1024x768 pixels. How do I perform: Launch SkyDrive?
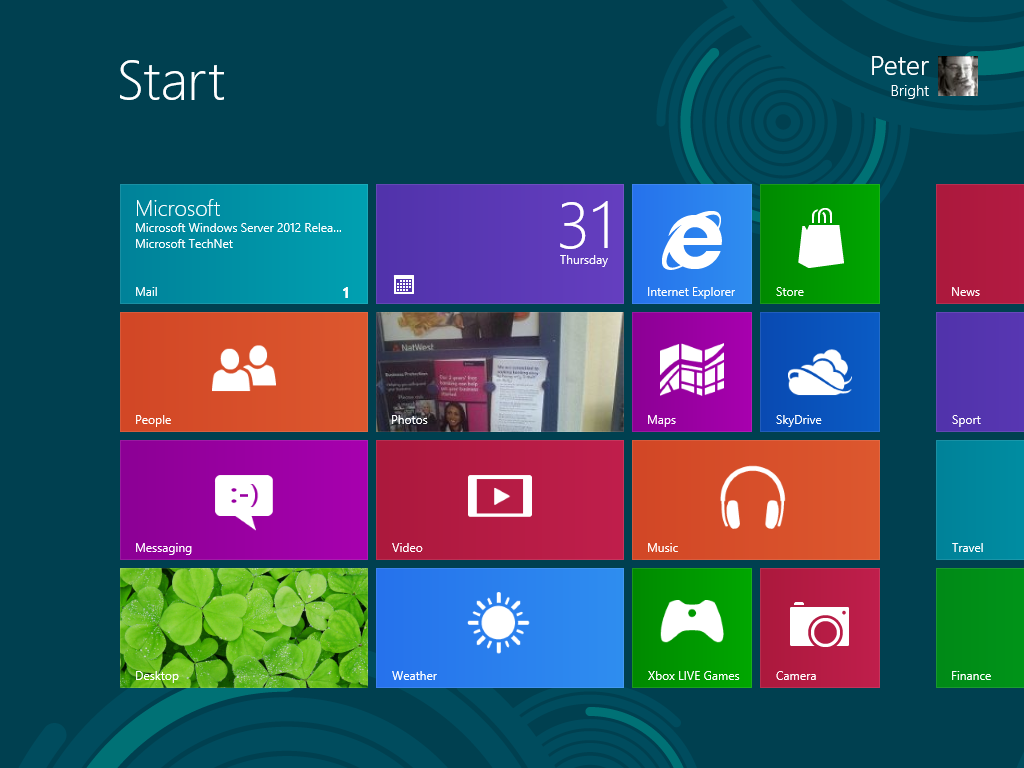click(819, 371)
